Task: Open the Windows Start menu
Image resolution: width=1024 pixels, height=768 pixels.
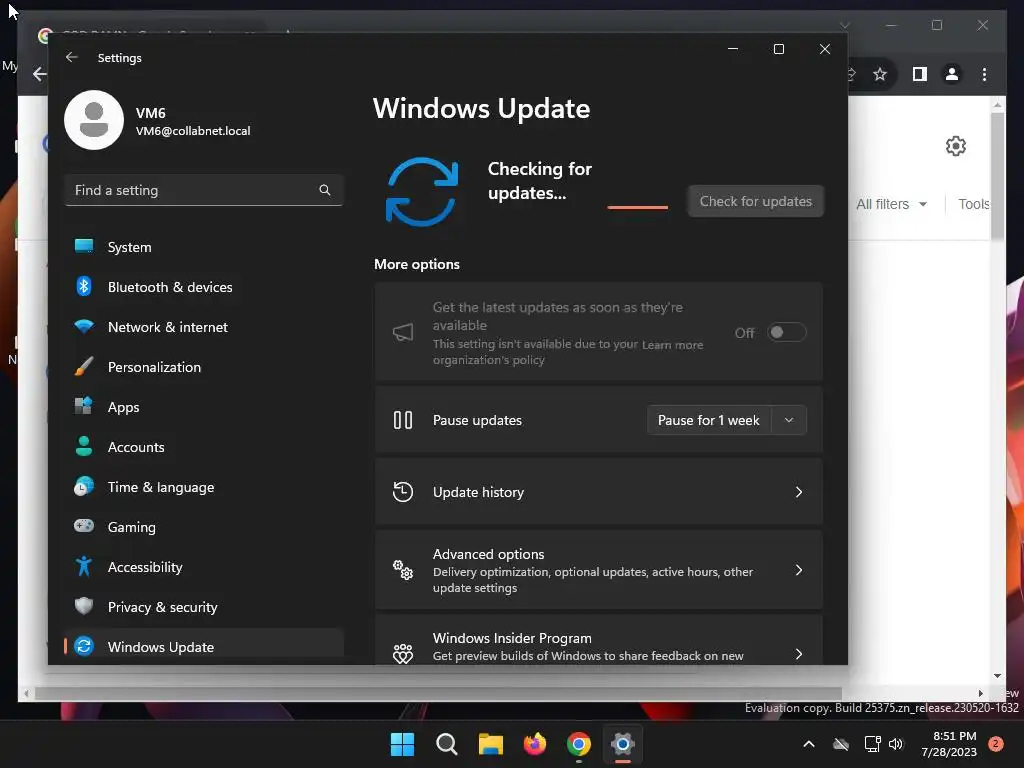Action: [402, 744]
